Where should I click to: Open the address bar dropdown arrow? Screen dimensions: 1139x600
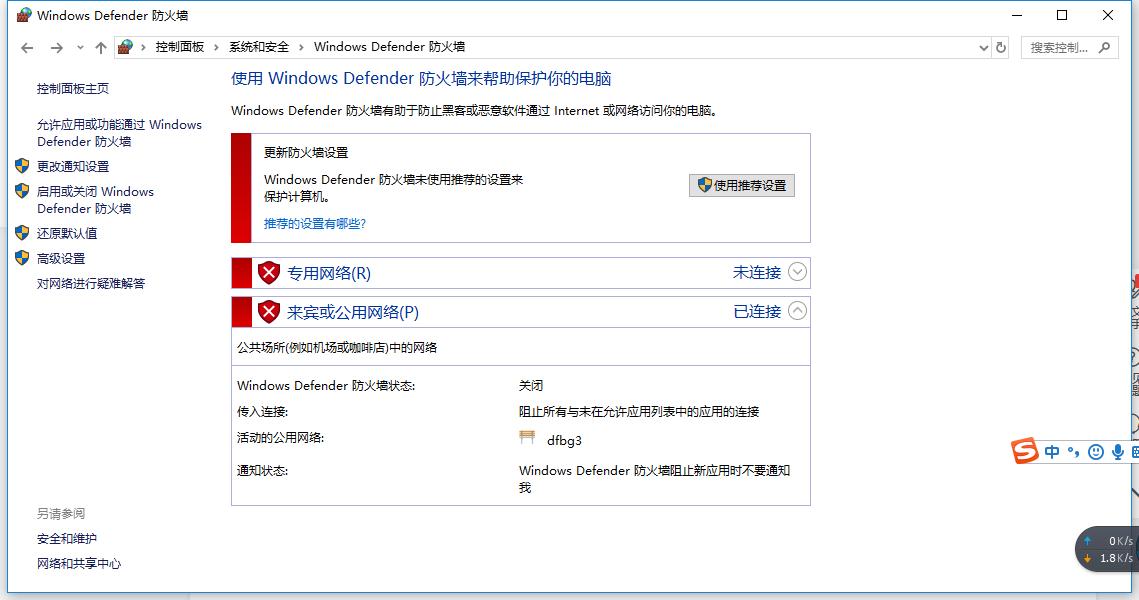(x=985, y=47)
